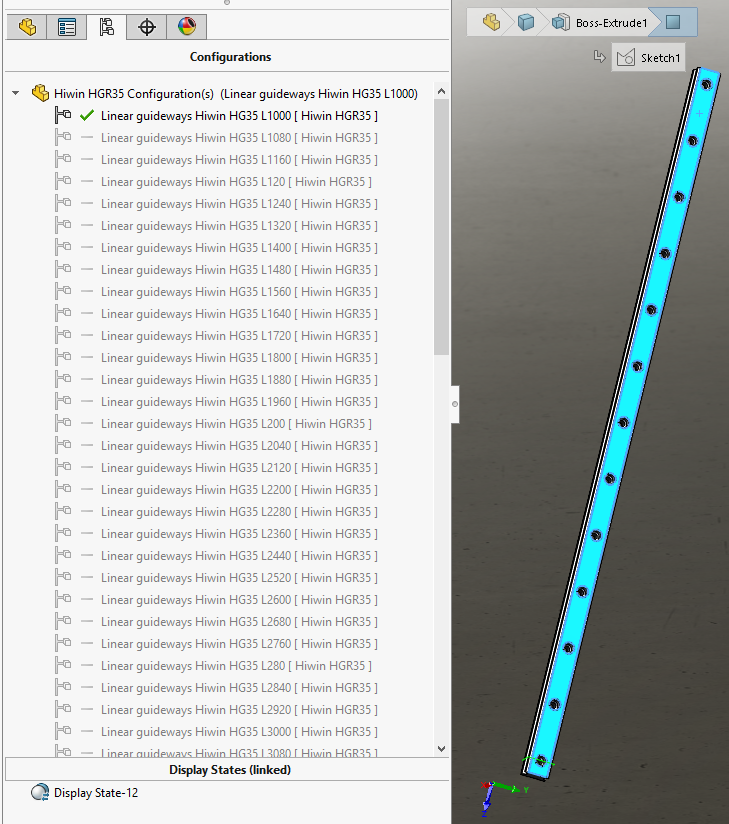729x824 pixels.
Task: Click the scroll-down arrow of the configurations list
Action: [x=441, y=748]
